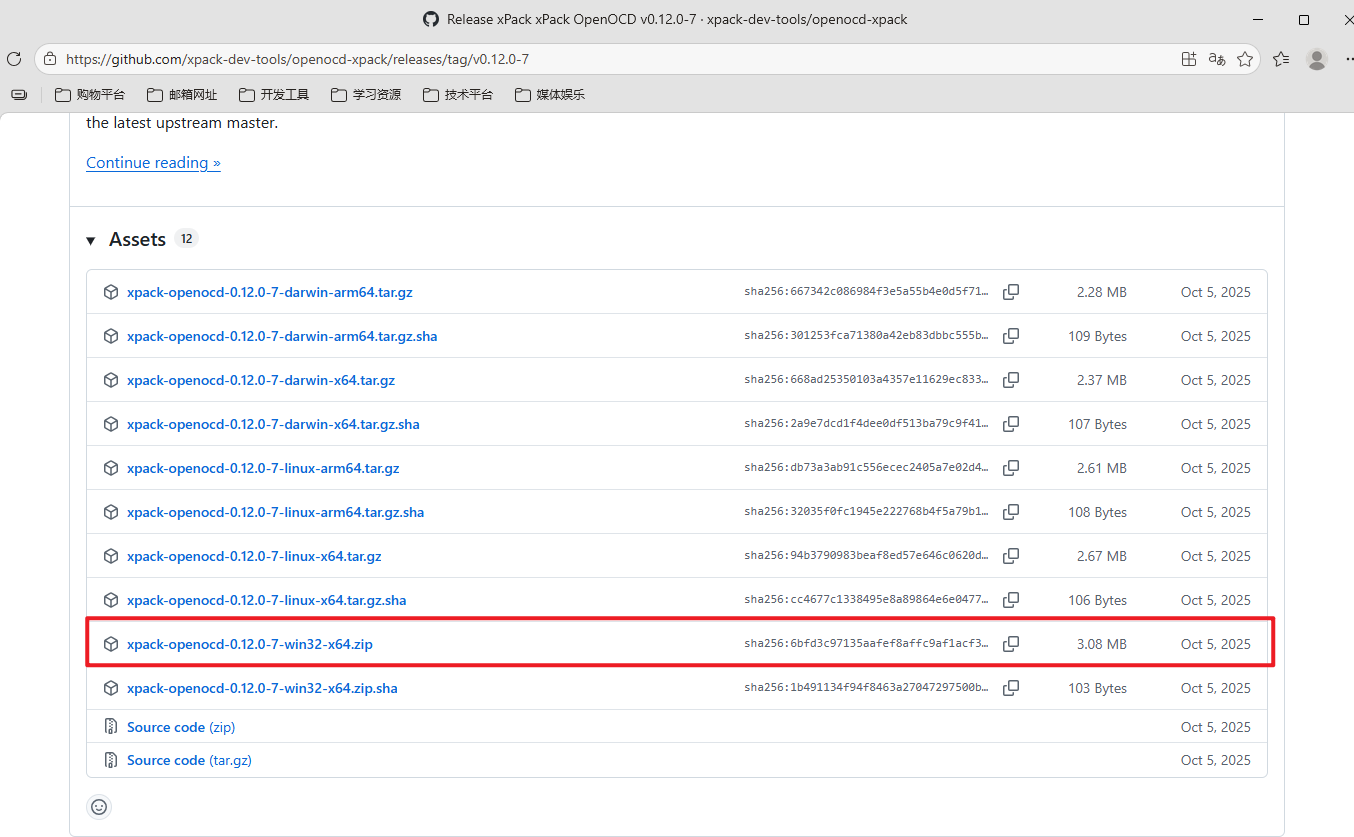Click file-zip icon beside Source code (tar.gz)
1354x837 pixels.
tap(111, 760)
